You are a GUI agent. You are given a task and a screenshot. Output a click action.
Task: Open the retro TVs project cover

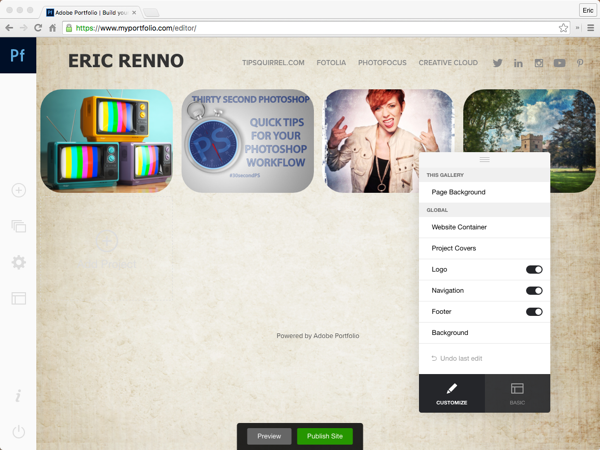pos(107,141)
